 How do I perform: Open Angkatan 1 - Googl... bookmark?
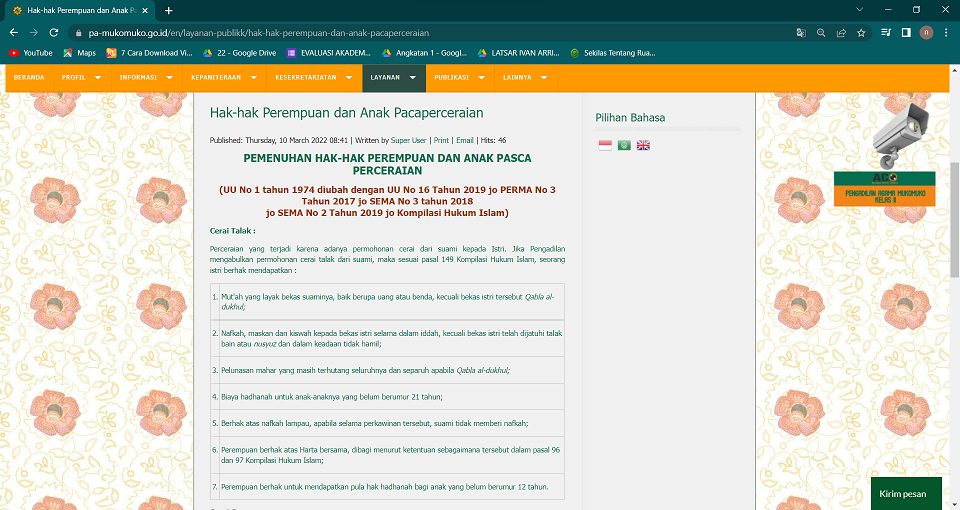click(424, 53)
